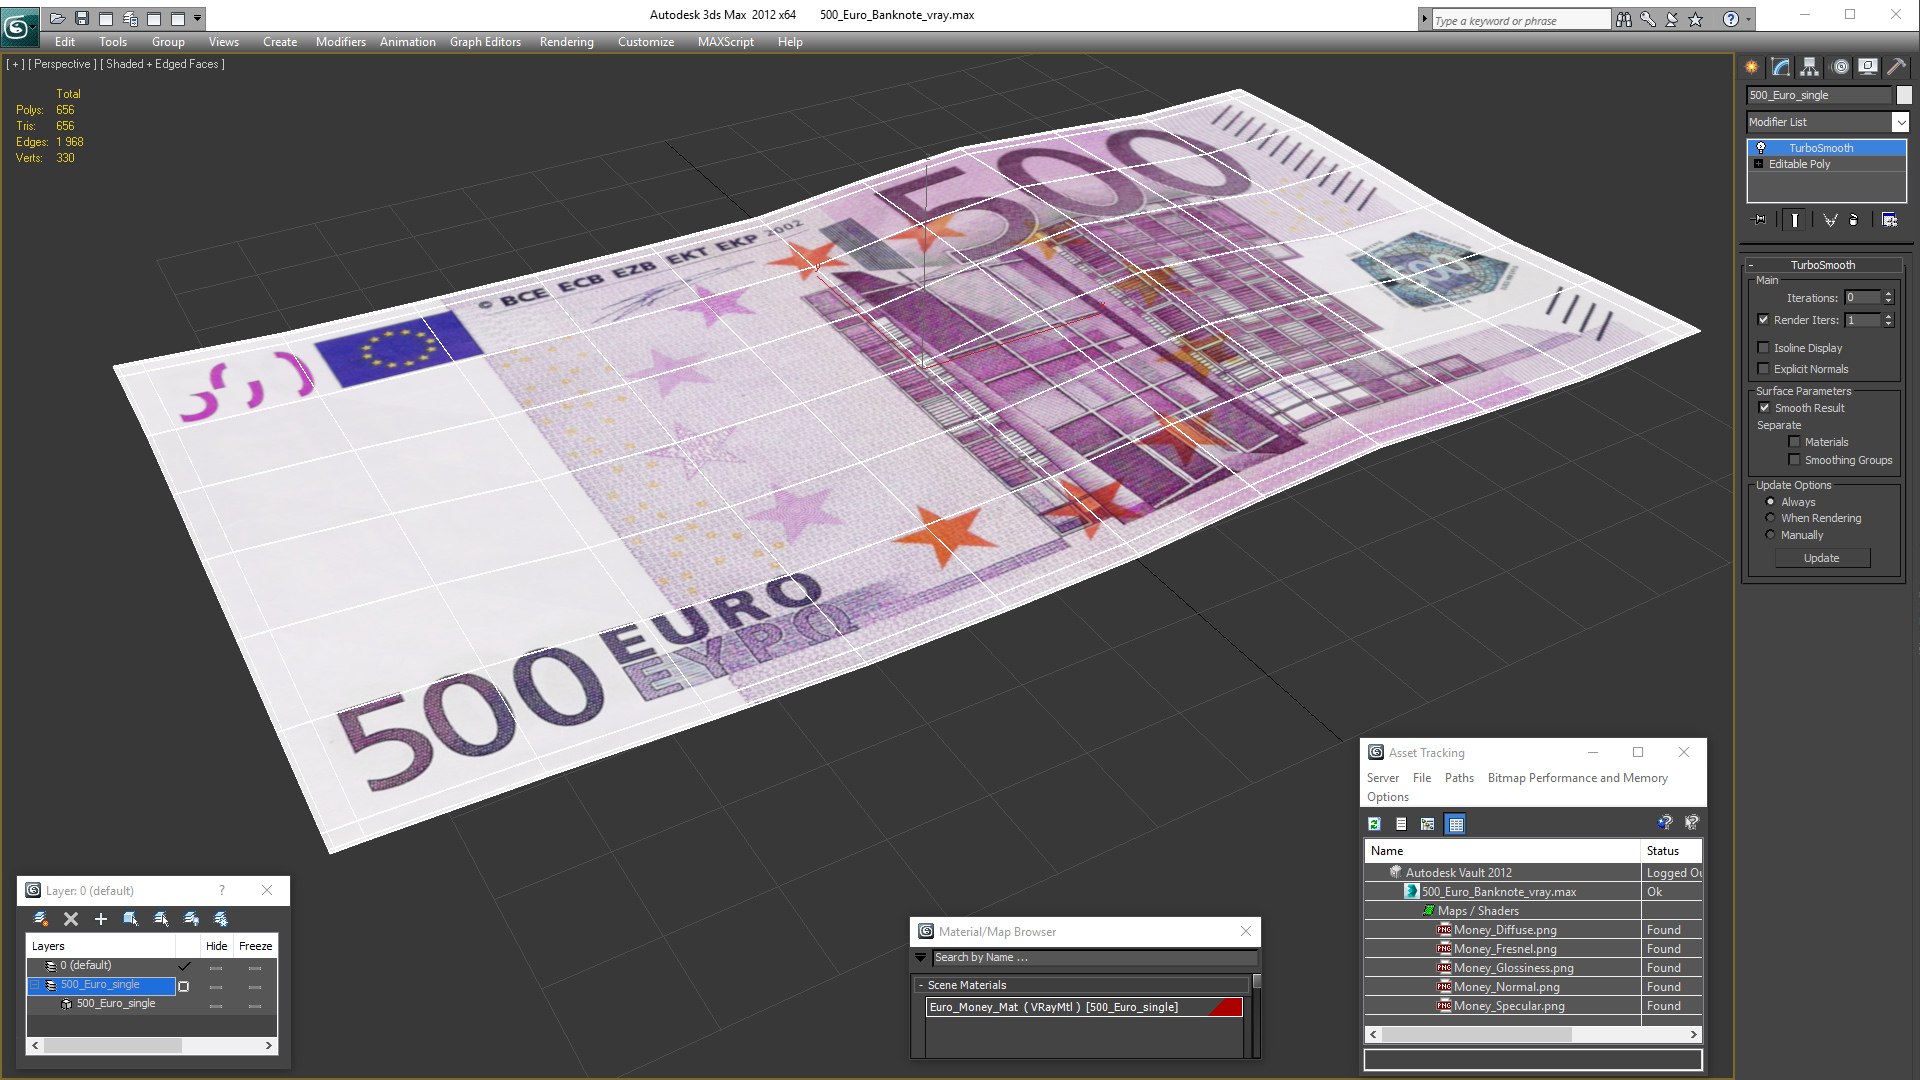Open the Modify command panel tab

point(1781,67)
